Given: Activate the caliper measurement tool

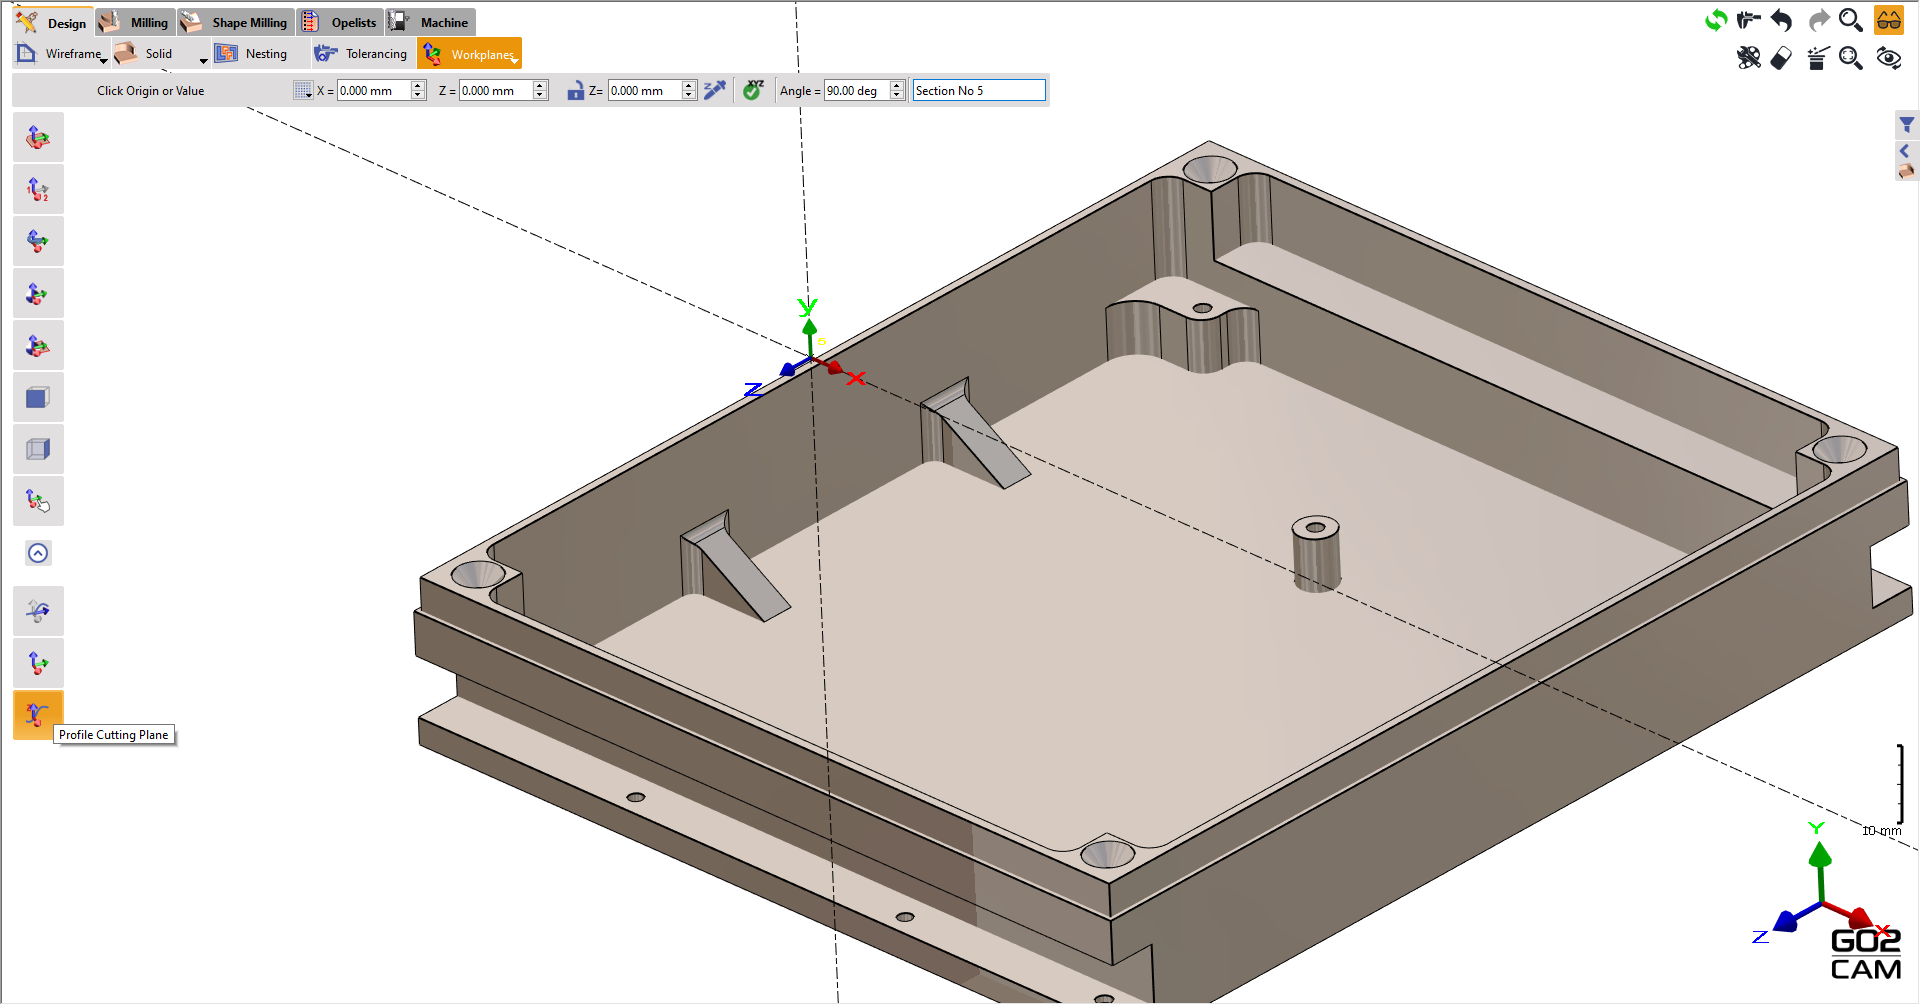Looking at the screenshot, I should (x=1749, y=19).
